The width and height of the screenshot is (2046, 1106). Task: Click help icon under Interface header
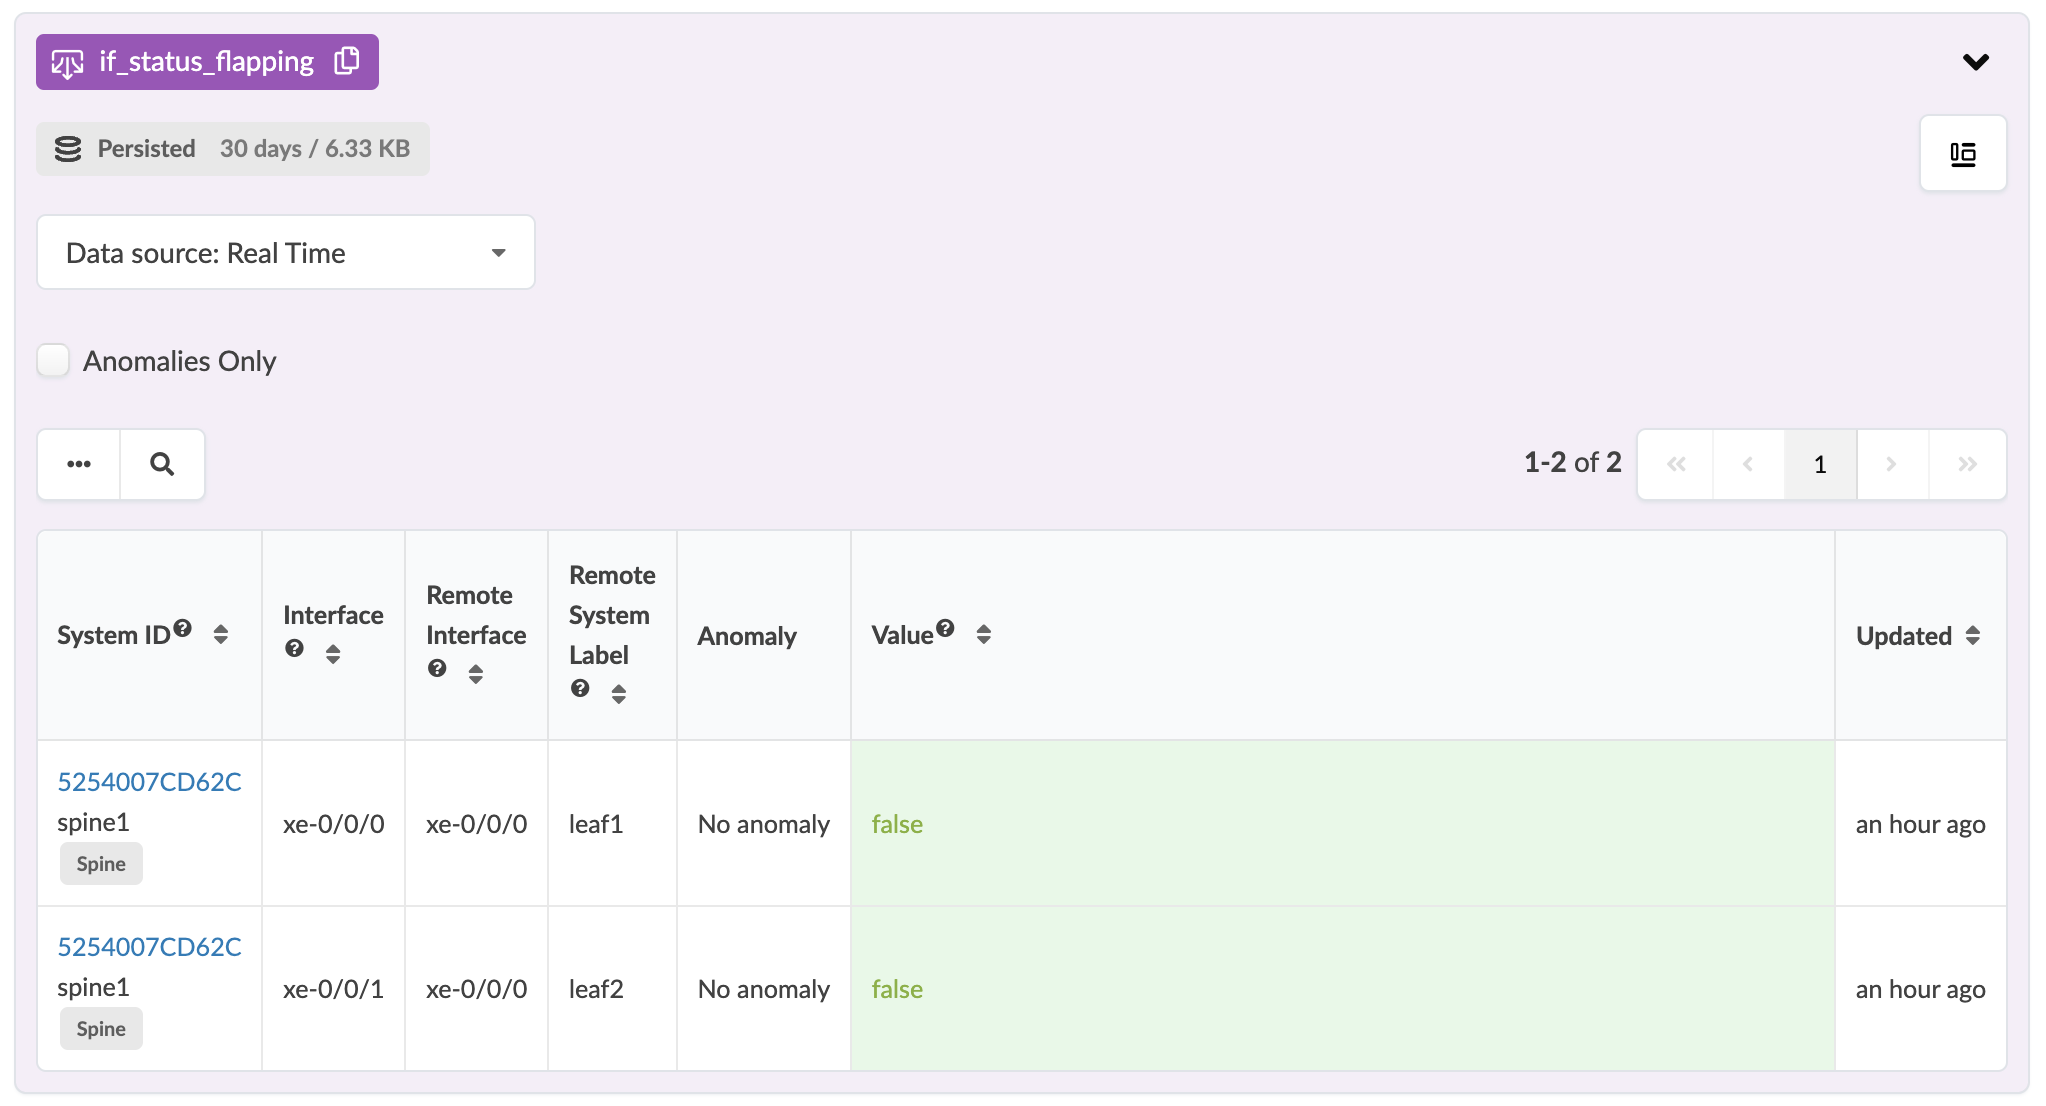click(x=294, y=648)
